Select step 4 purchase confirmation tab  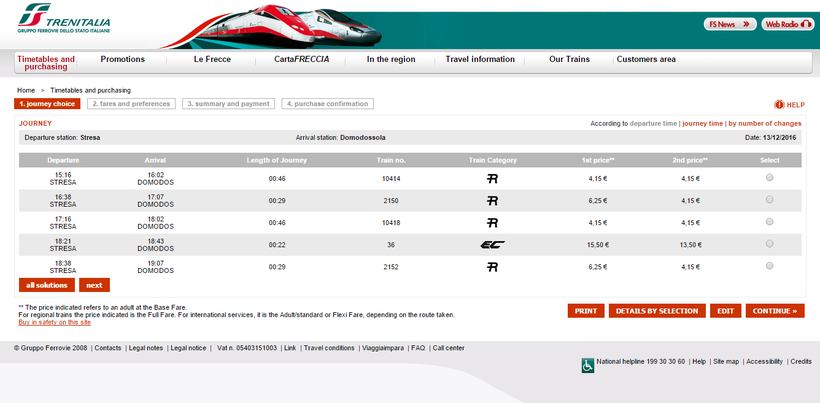(327, 104)
